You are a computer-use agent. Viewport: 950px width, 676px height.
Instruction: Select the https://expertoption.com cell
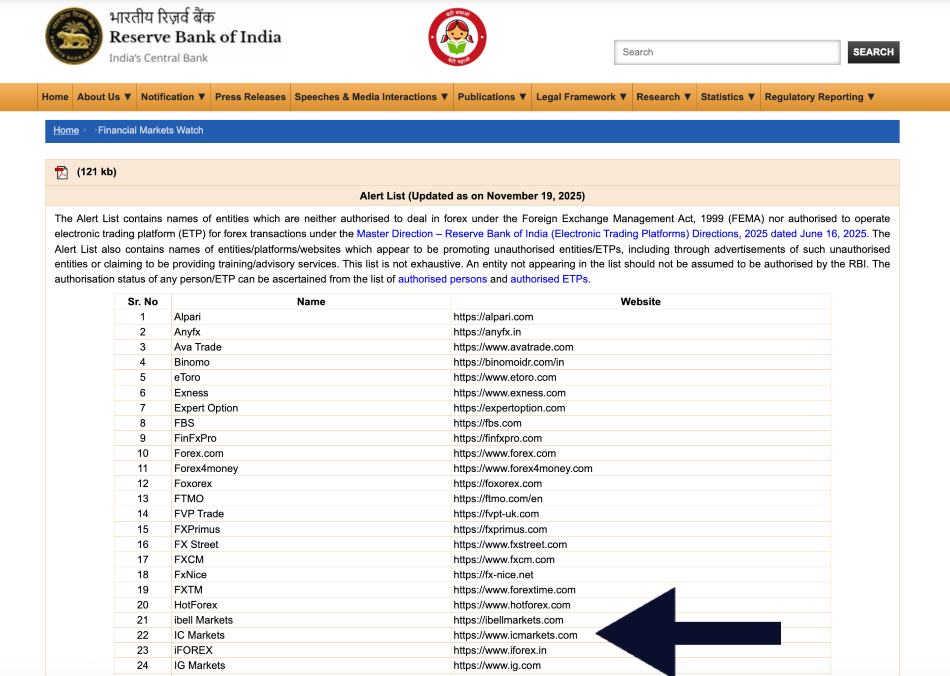[x=640, y=408]
